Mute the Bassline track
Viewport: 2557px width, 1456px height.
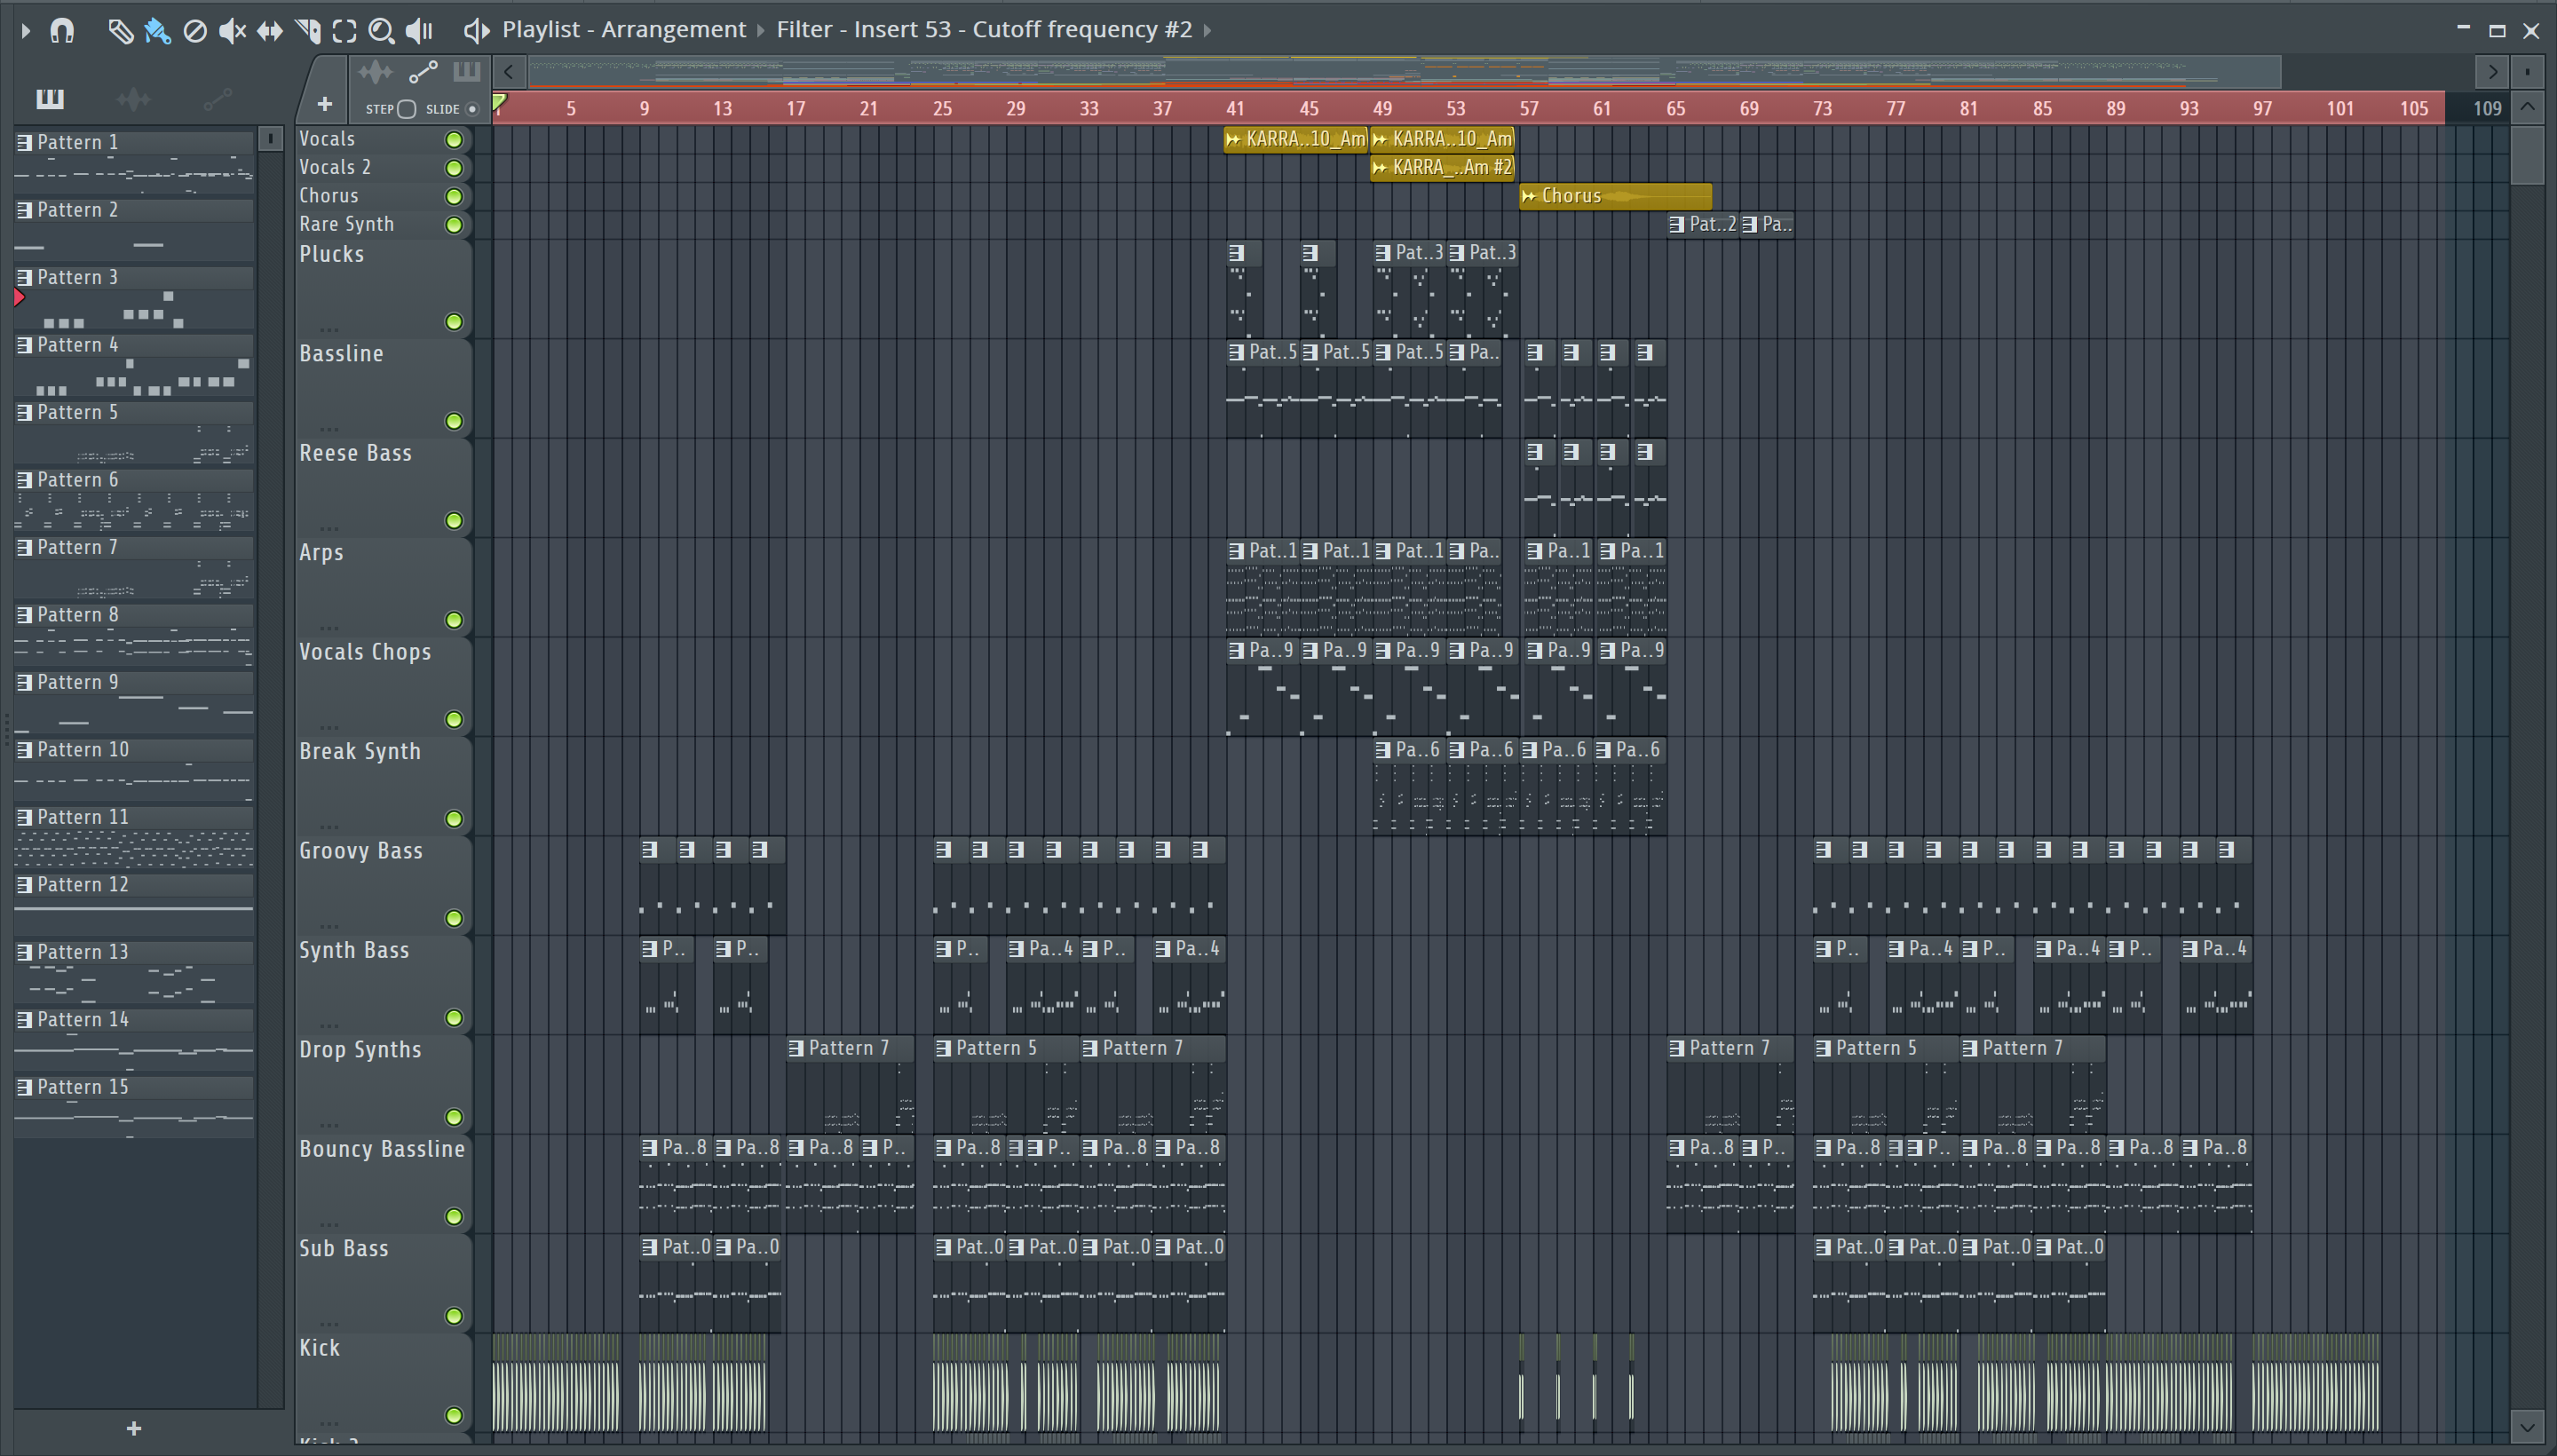tap(454, 422)
